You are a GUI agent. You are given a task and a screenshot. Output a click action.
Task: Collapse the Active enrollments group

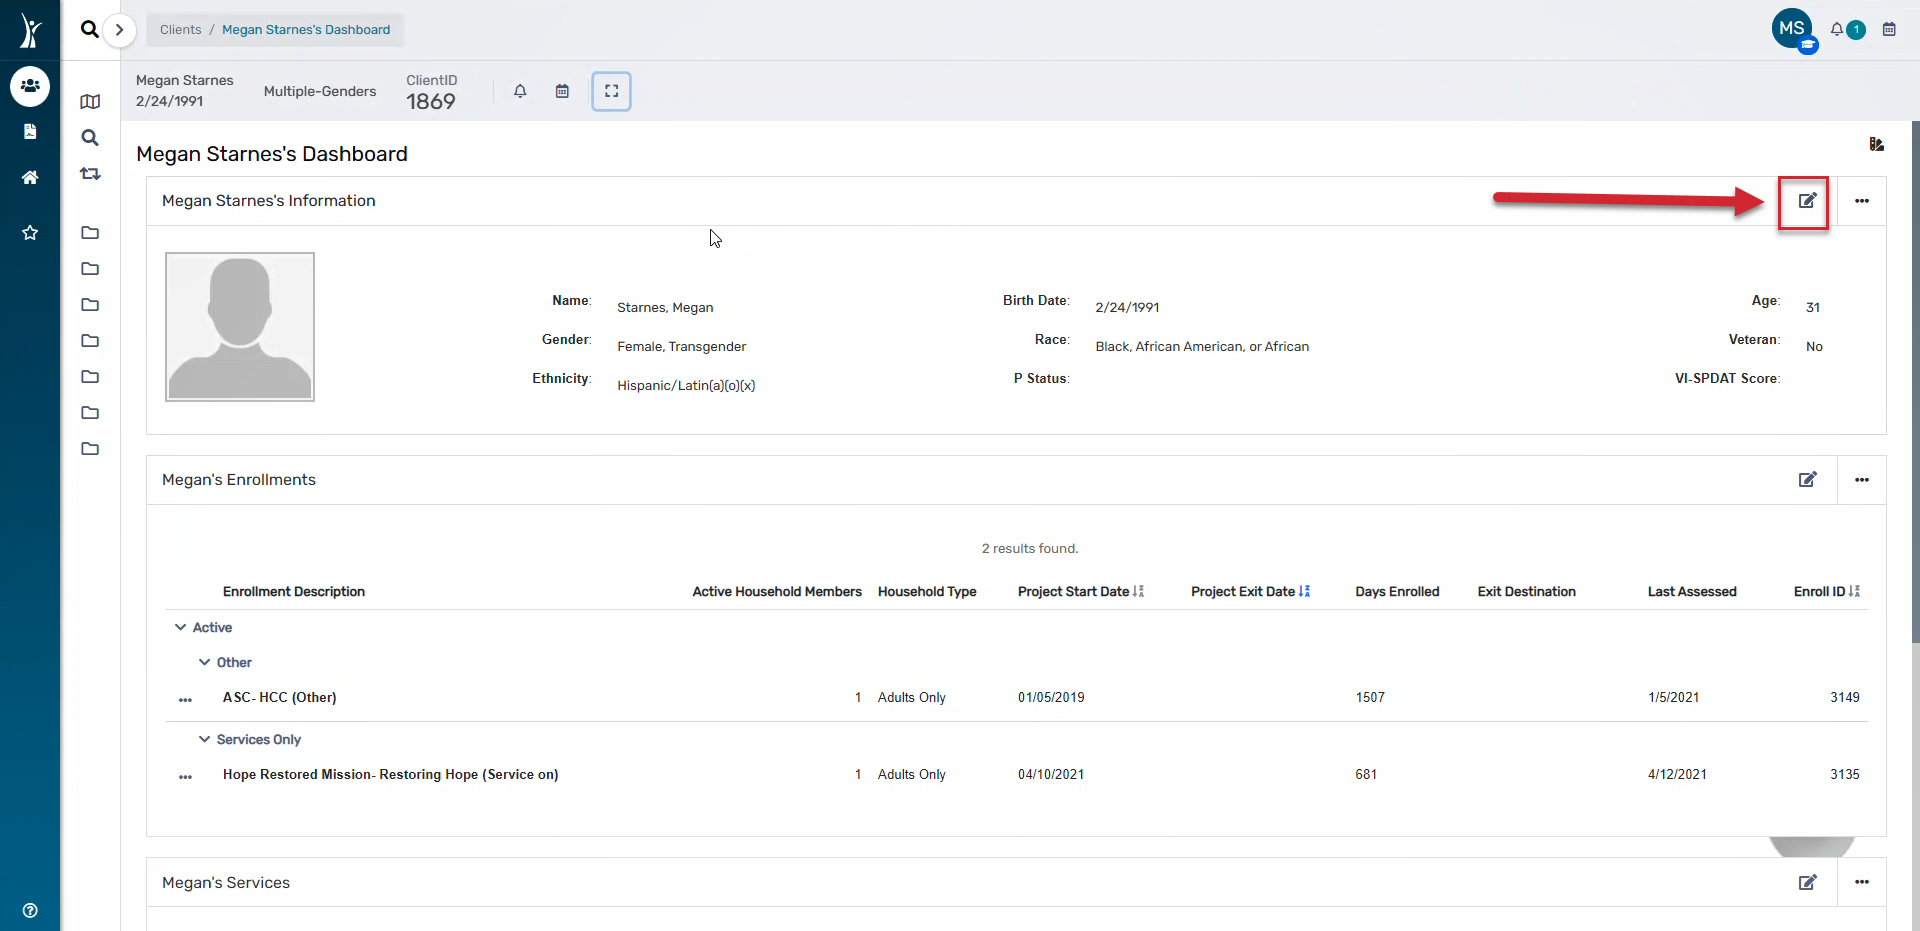coord(181,627)
